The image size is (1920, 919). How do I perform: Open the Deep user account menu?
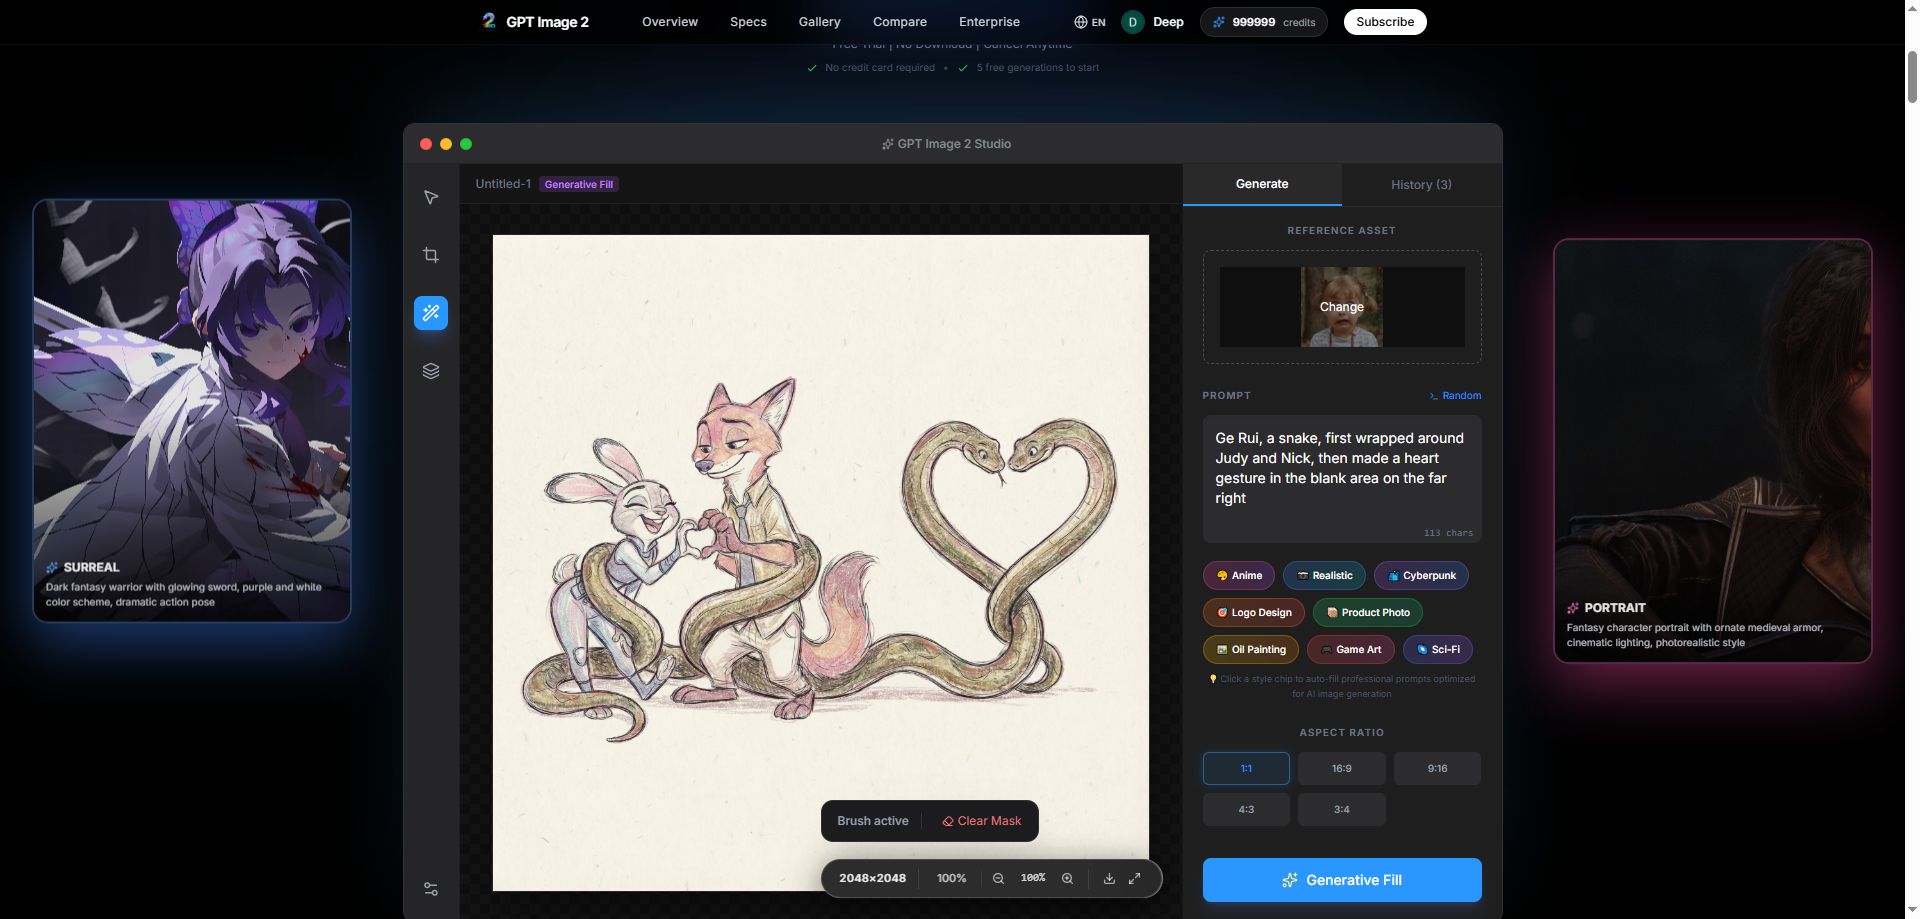click(x=1153, y=22)
